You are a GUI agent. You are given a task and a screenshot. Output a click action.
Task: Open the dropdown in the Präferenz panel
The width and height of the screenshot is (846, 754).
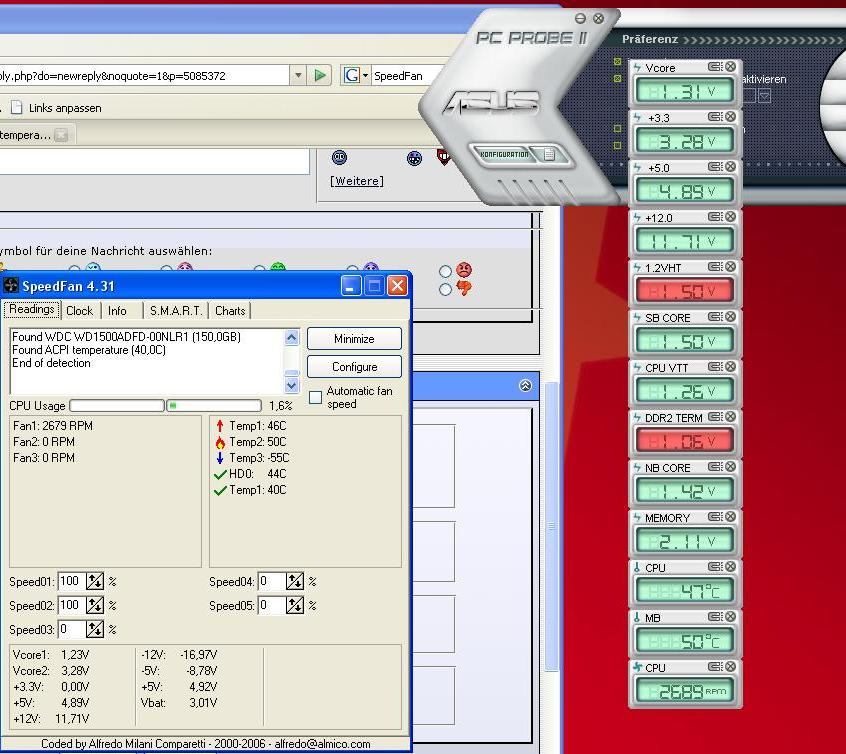pos(765,96)
